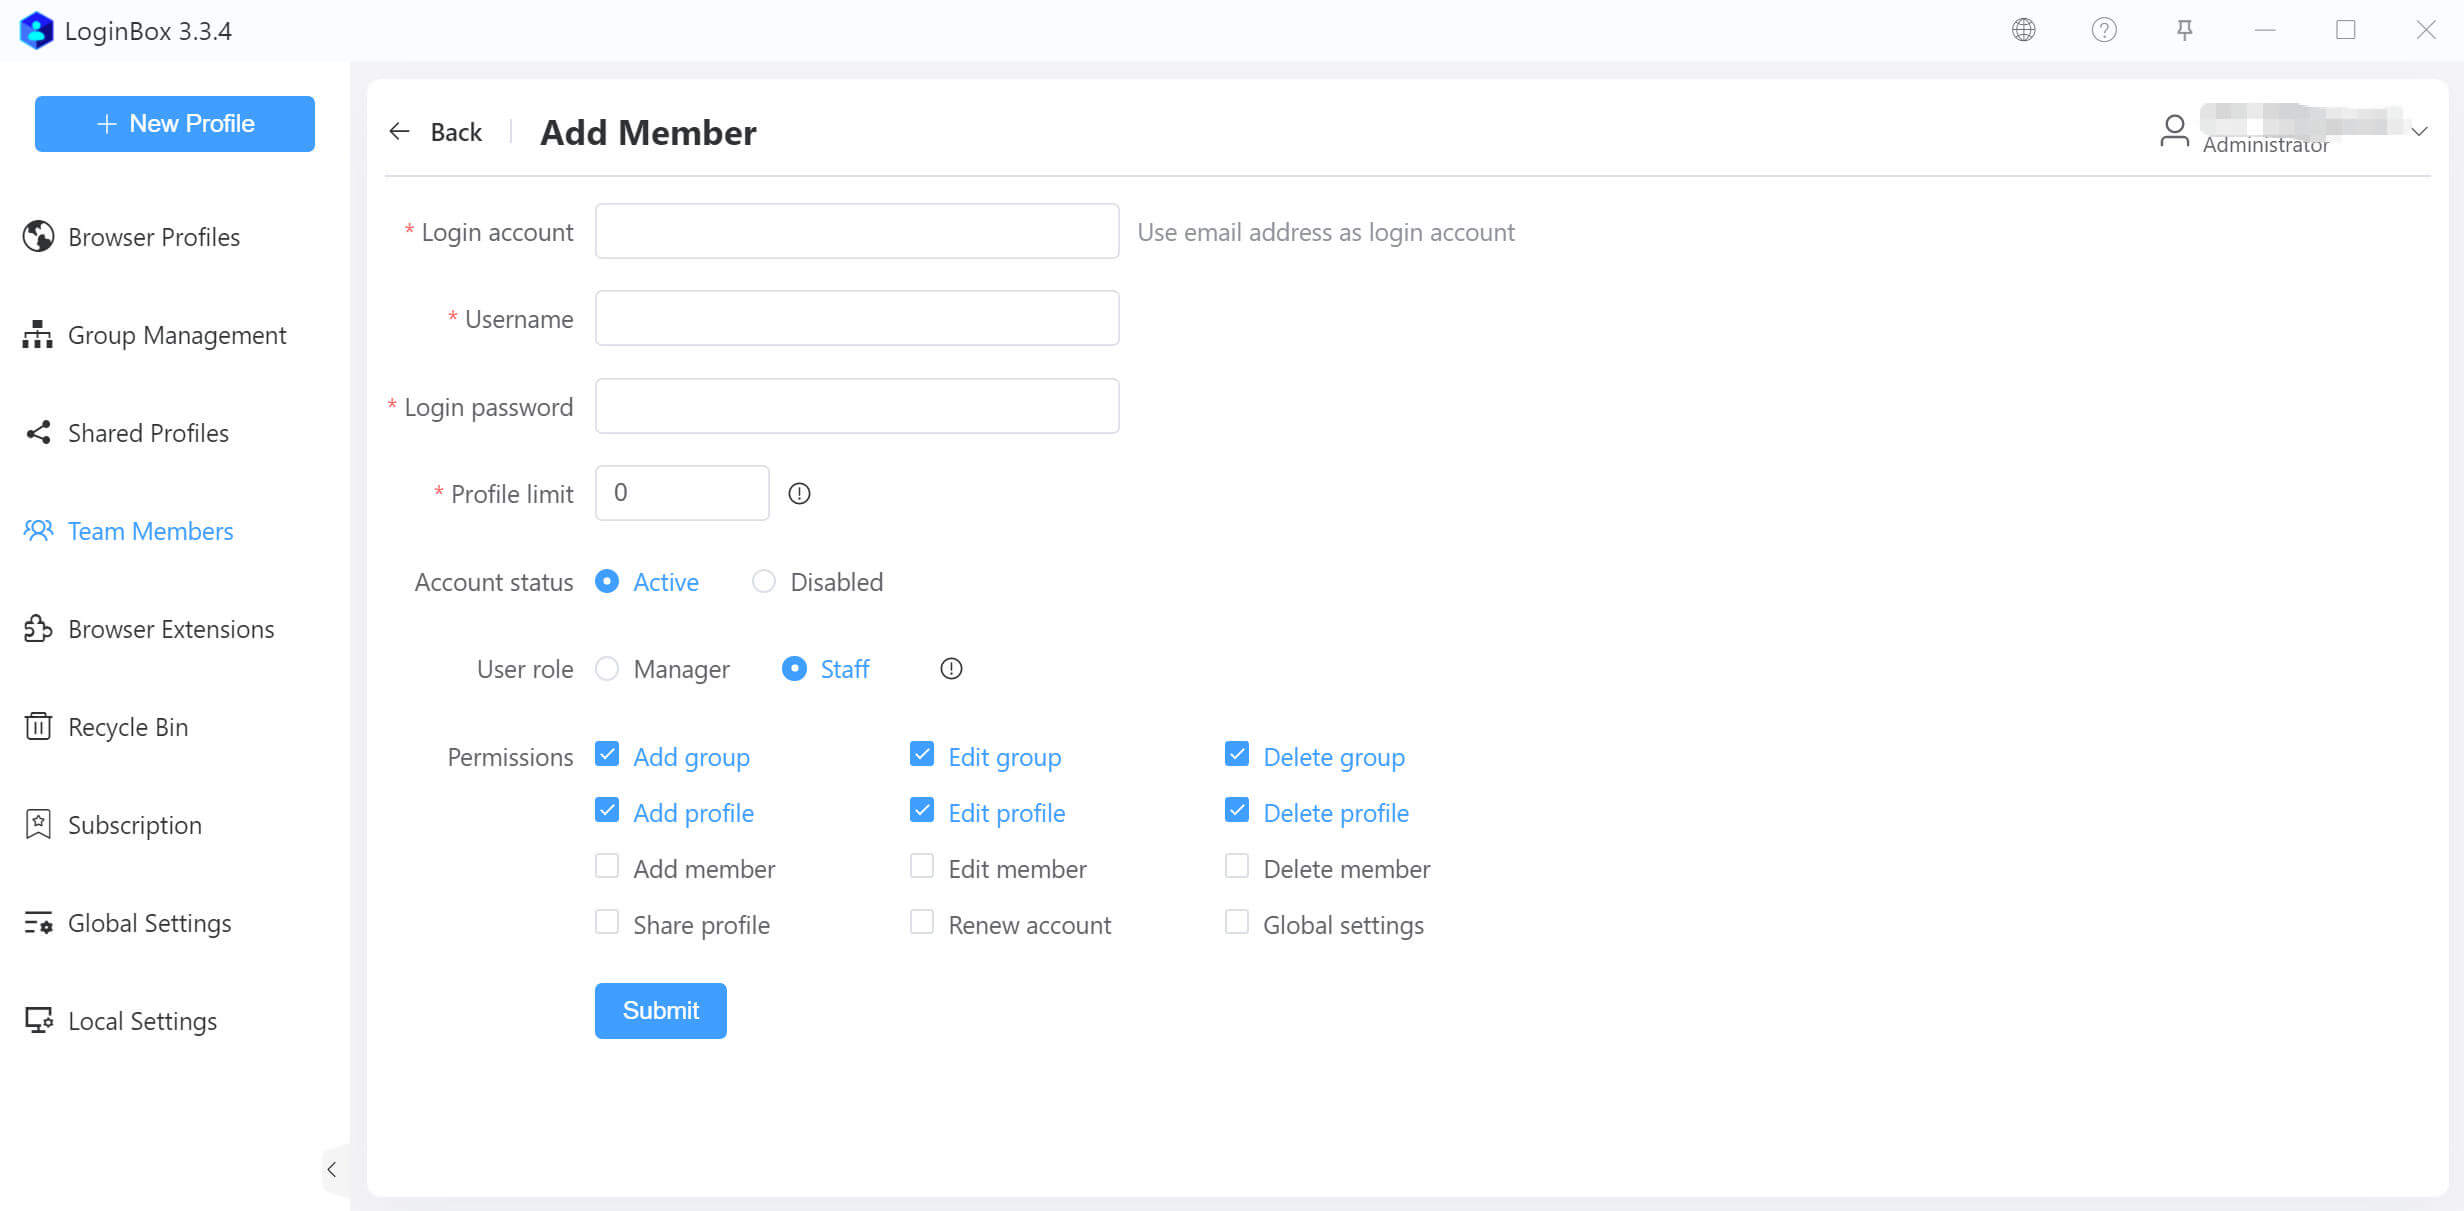Viewport: 2464px width, 1211px height.
Task: Uncheck the Delete group permission
Action: tap(1237, 754)
